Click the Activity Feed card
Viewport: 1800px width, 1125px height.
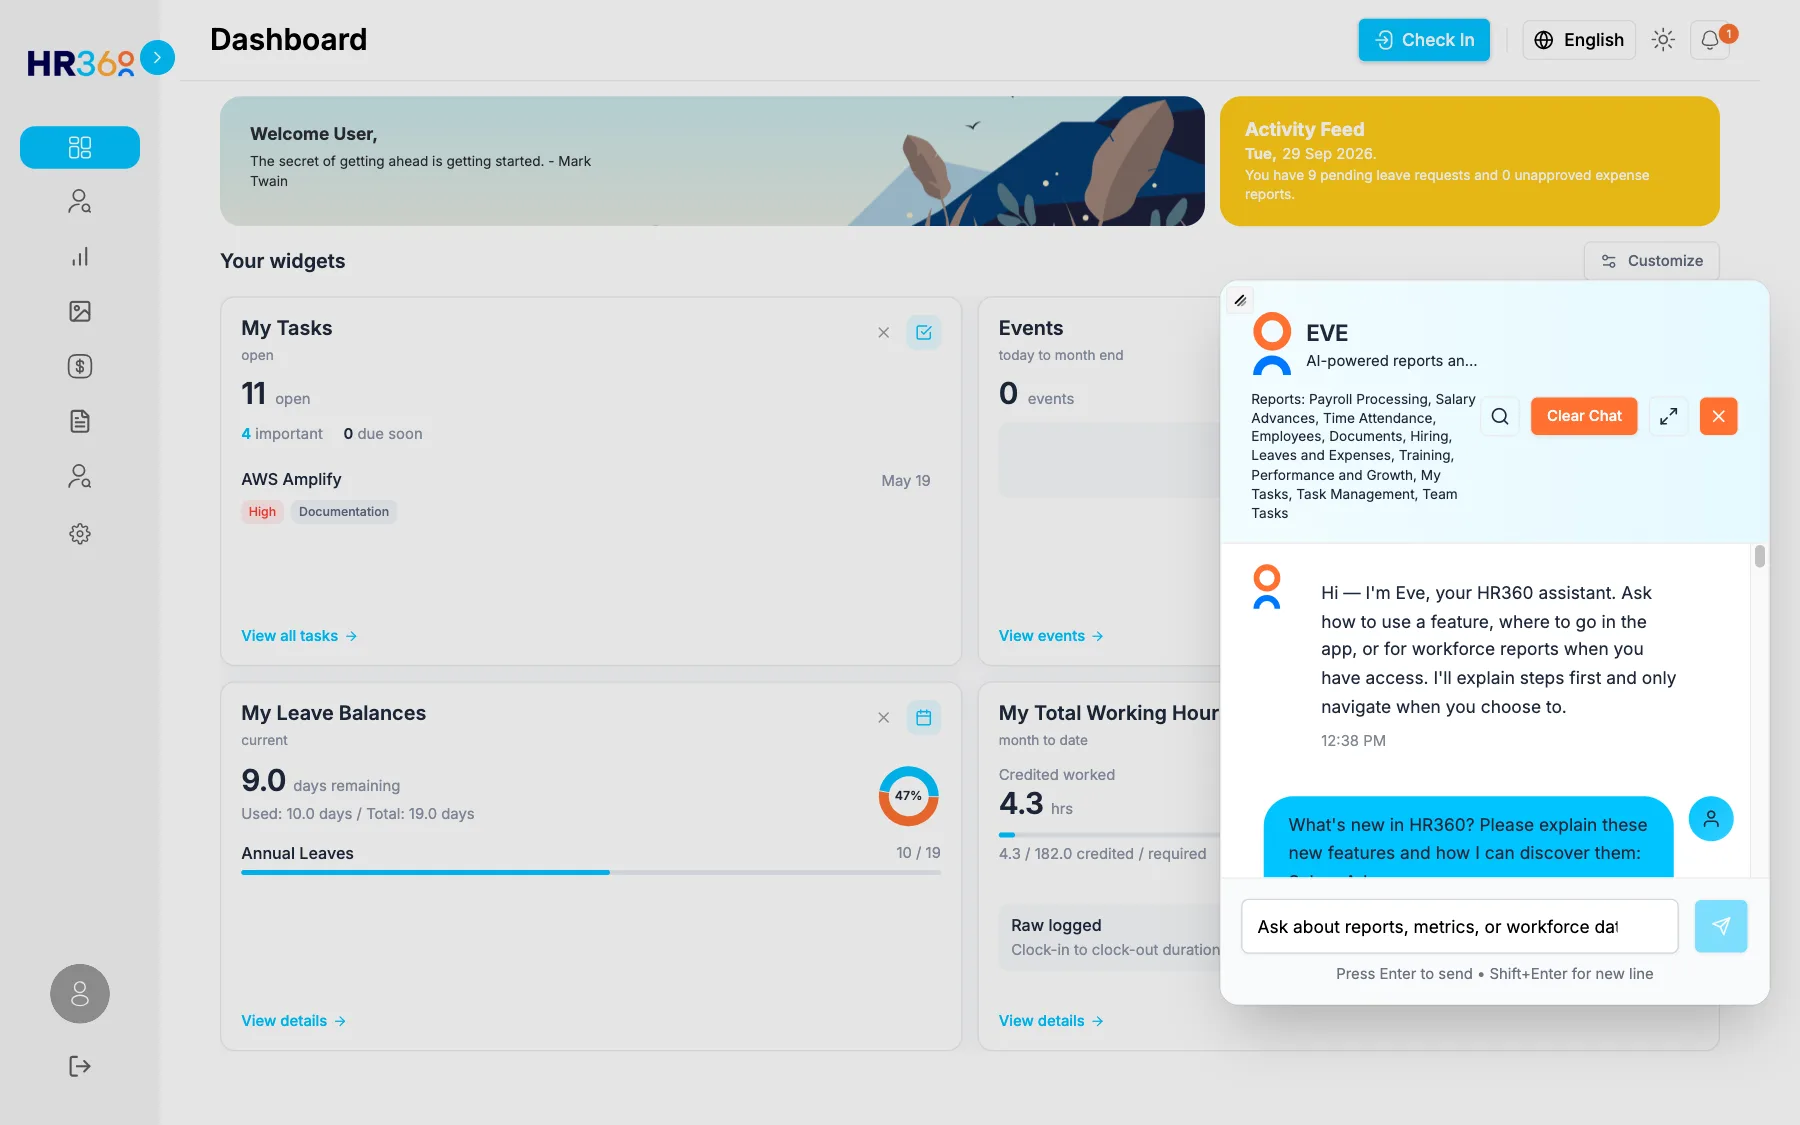(1470, 161)
